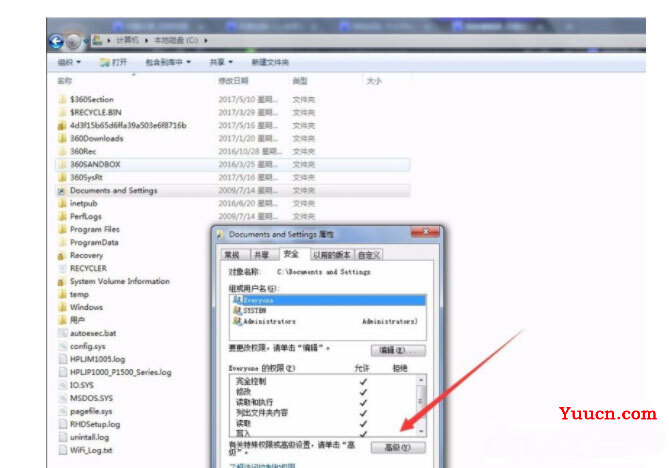The width and height of the screenshot is (669, 468).
Task: Select the 用户 folder icon
Action: click(63, 320)
